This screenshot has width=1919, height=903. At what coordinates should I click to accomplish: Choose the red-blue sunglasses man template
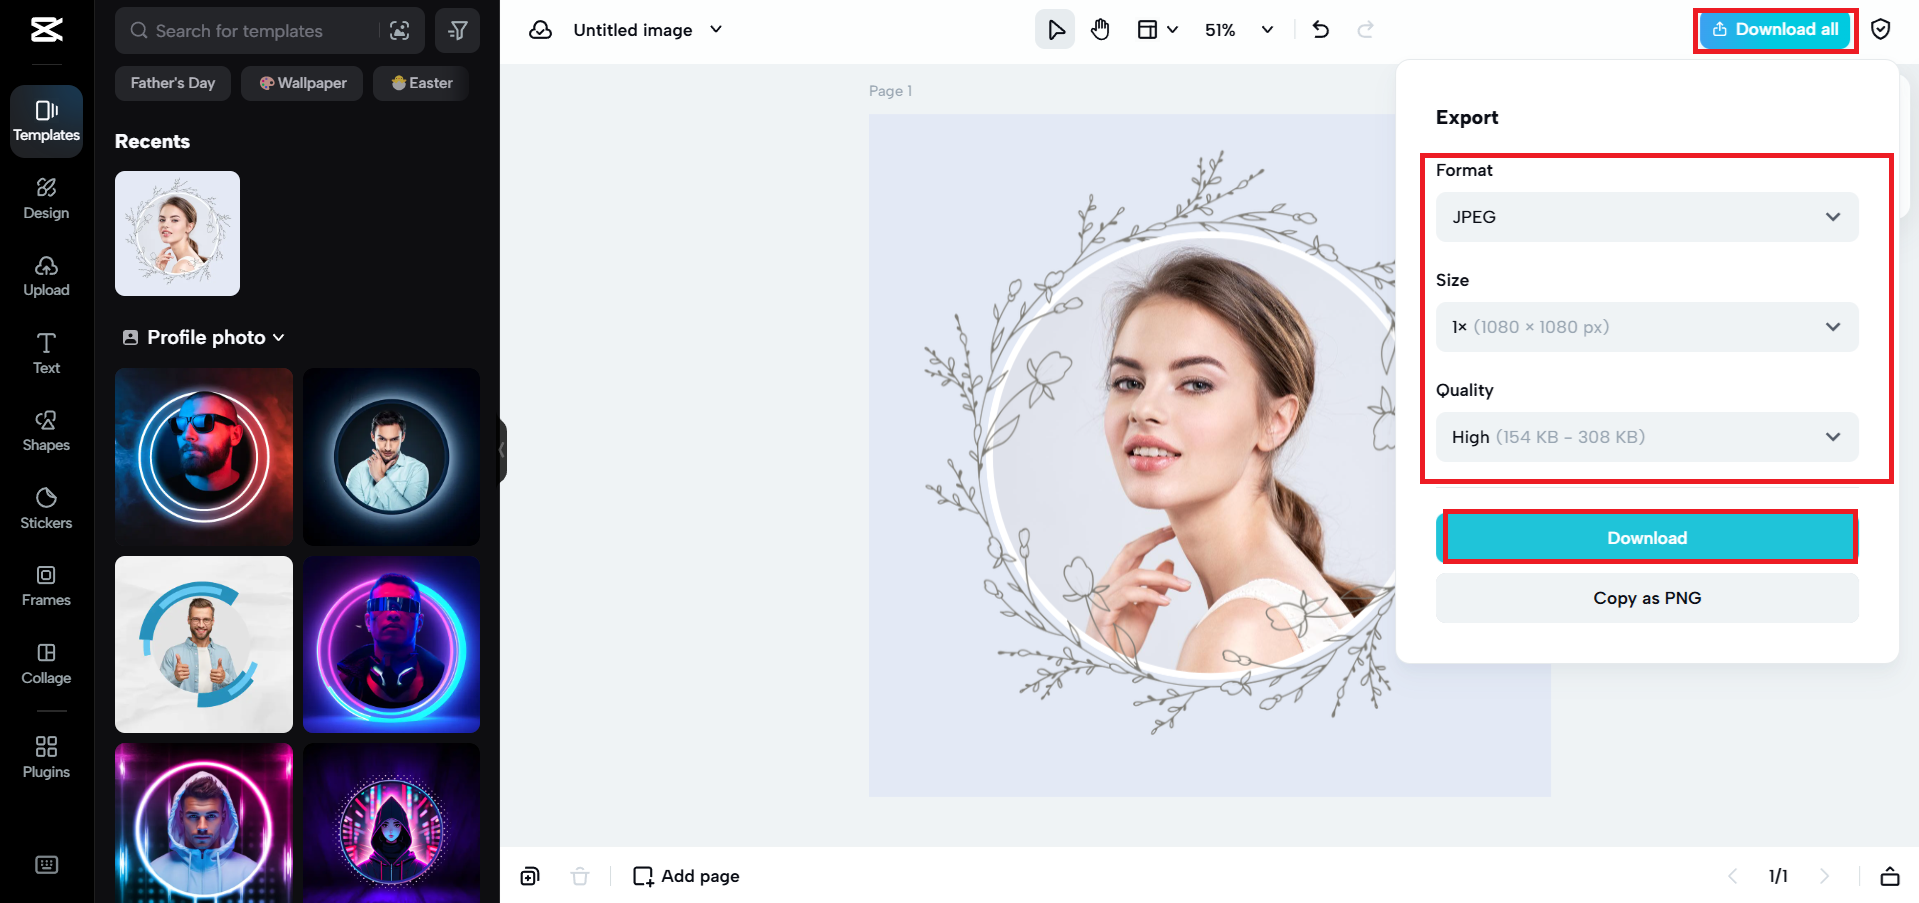click(204, 457)
